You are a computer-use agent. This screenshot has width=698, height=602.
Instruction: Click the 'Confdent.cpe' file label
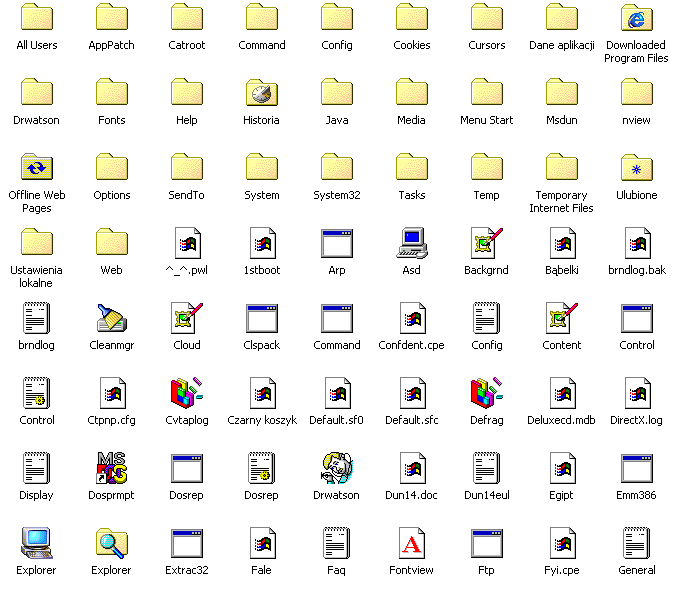(411, 345)
